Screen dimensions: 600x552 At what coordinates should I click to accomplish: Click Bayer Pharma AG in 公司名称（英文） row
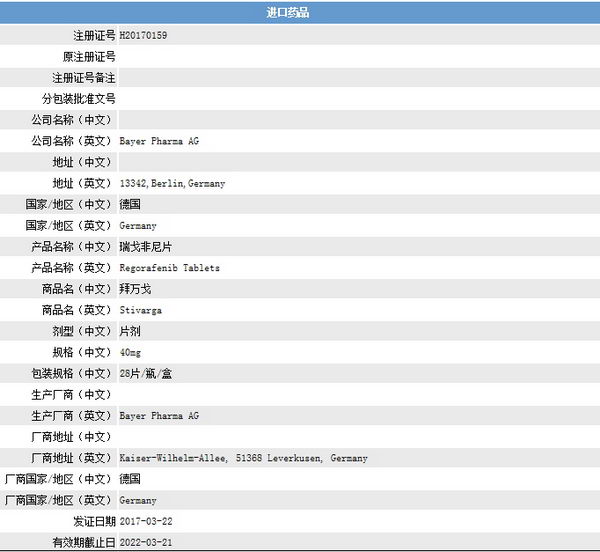[159, 142]
